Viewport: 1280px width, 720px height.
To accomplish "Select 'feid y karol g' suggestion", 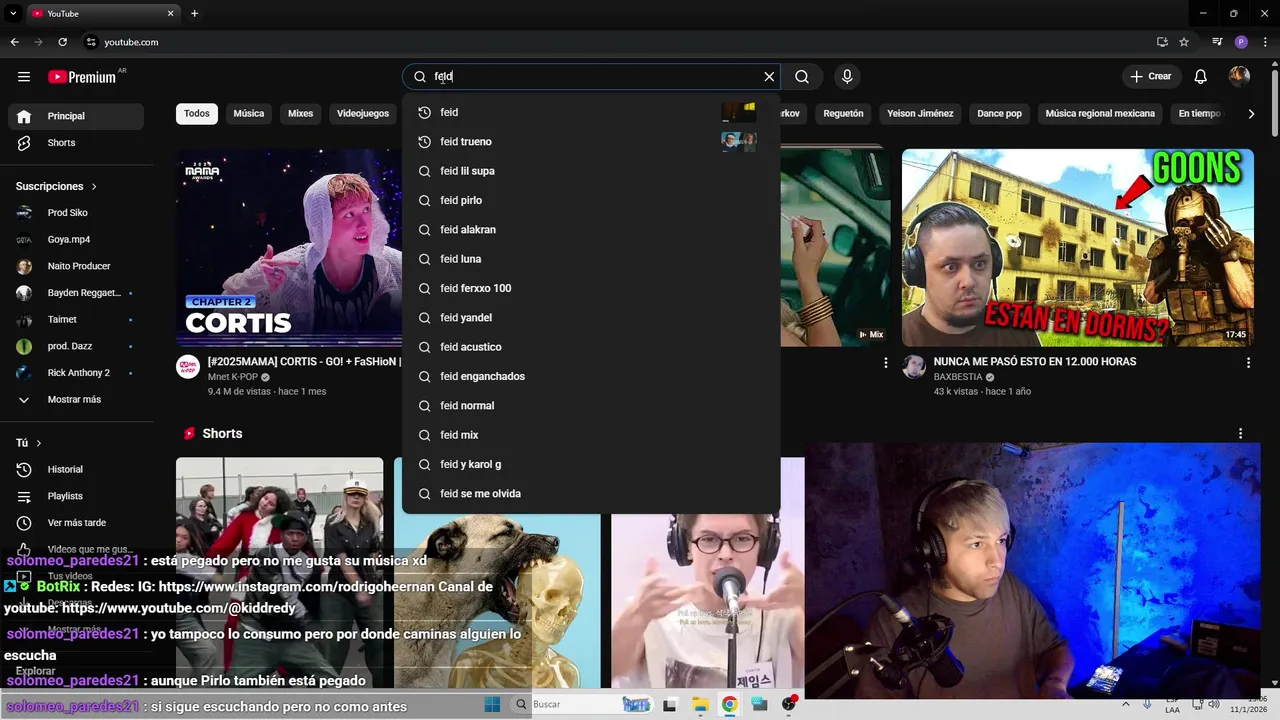I will pyautogui.click(x=590, y=464).
